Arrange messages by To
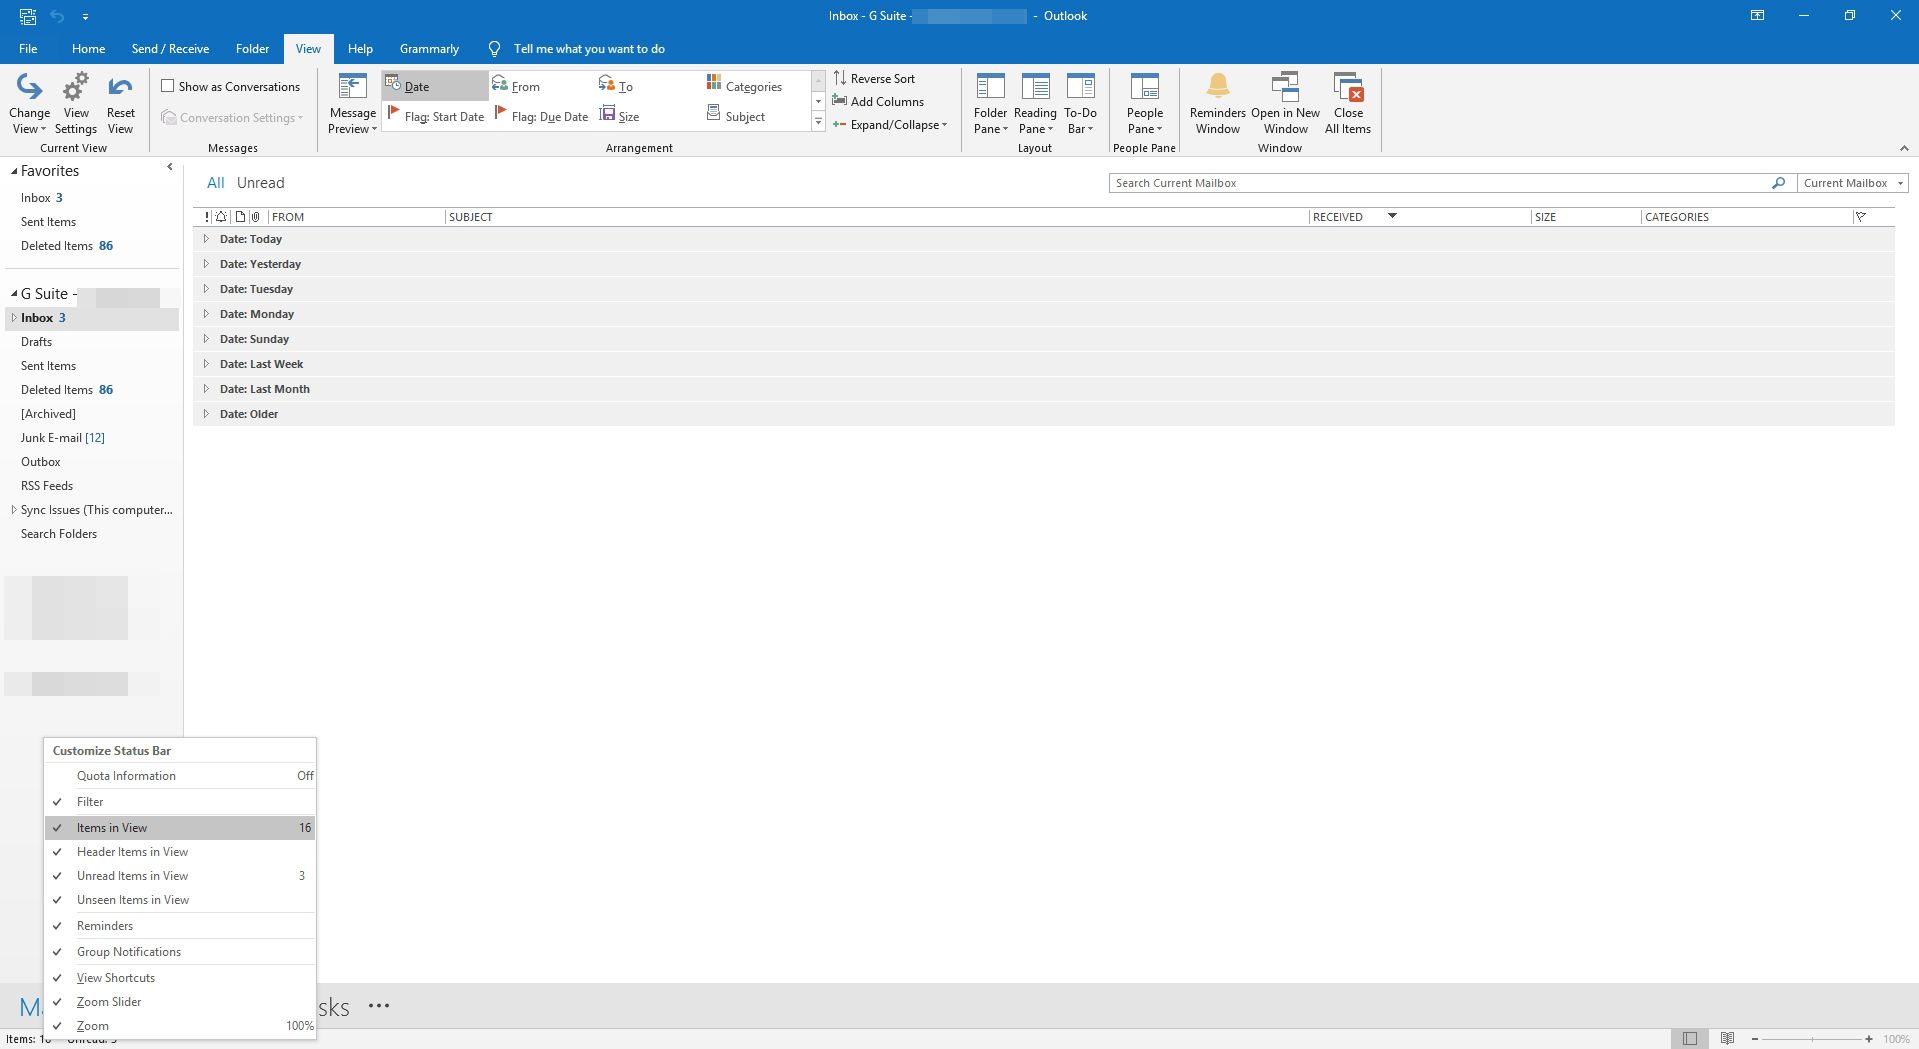1919x1049 pixels. (616, 86)
